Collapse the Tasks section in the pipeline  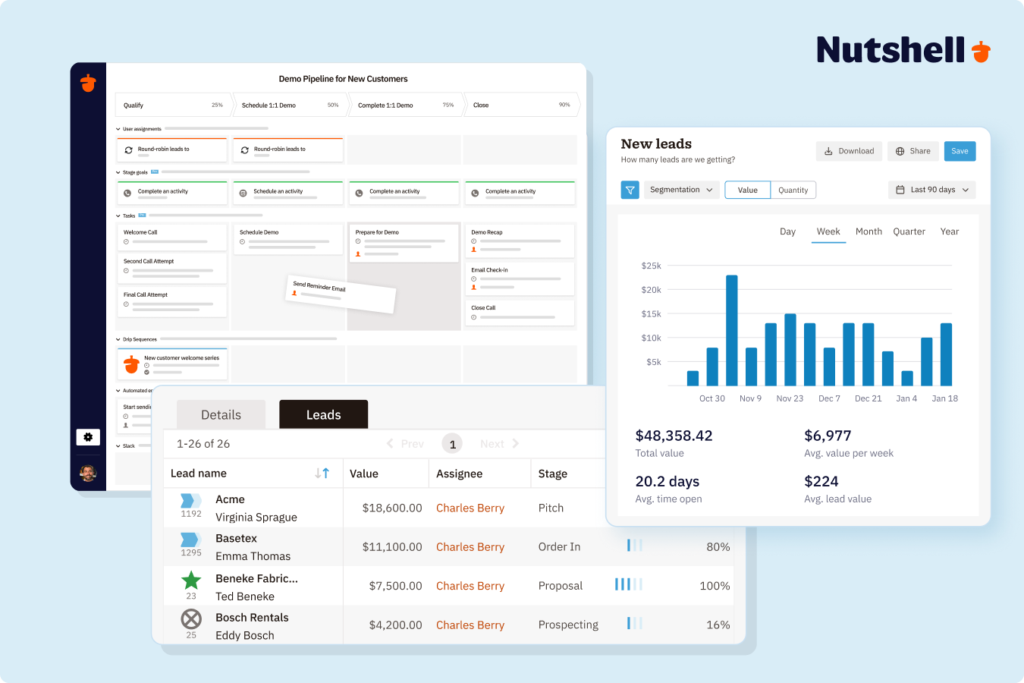click(x=120, y=215)
